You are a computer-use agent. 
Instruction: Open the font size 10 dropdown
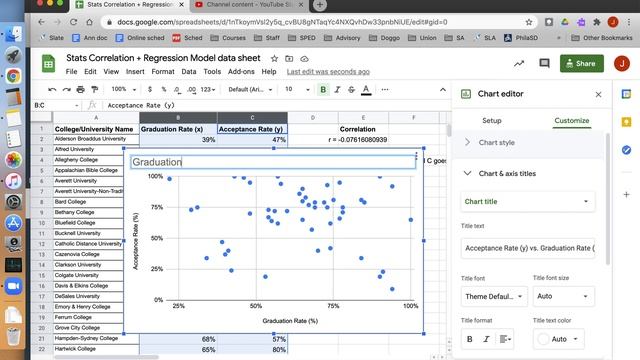(x=297, y=89)
